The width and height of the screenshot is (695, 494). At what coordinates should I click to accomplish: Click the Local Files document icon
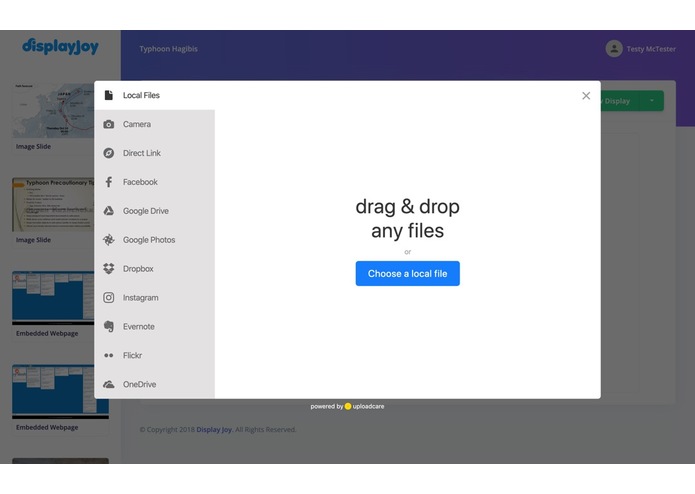pos(109,95)
